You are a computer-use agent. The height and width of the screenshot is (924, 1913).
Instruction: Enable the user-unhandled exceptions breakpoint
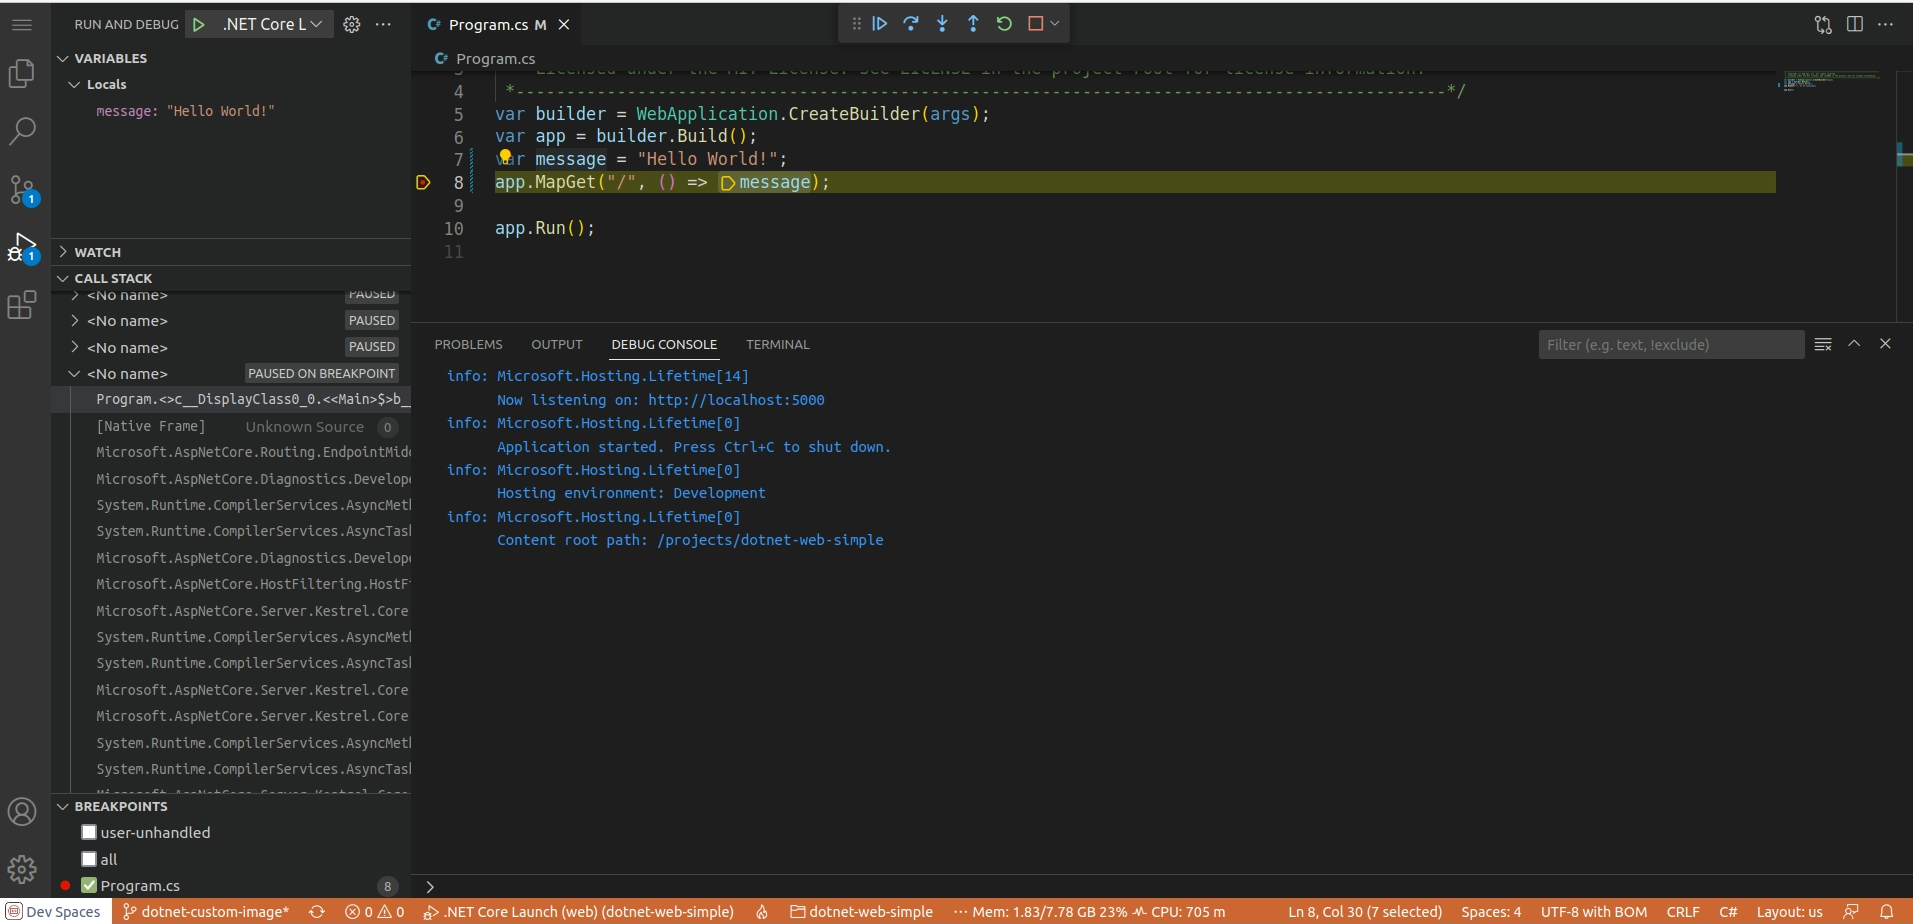[x=89, y=832]
